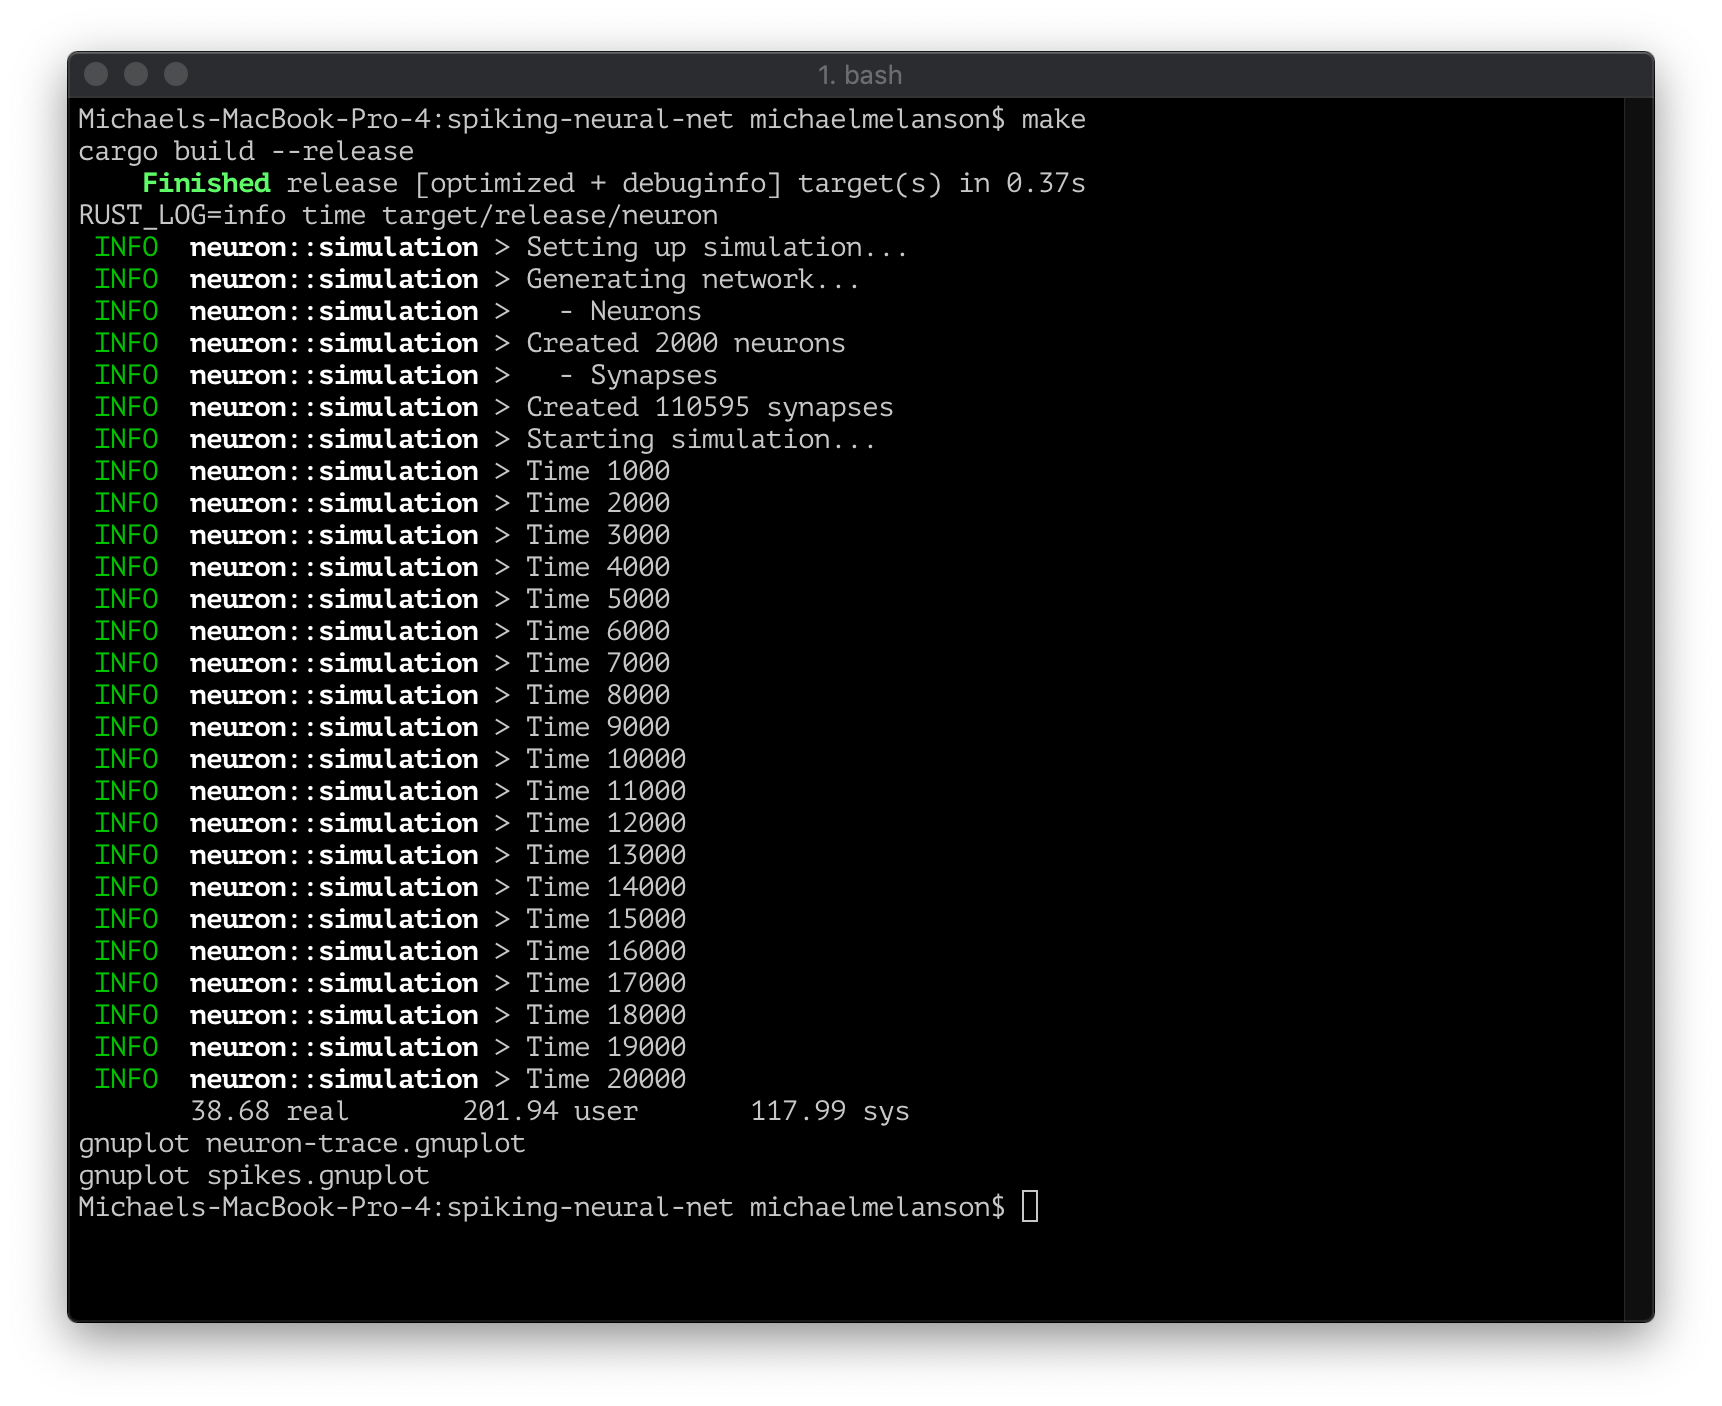This screenshot has width=1722, height=1406.
Task: Click the 'Time 2000' log entry
Action: [598, 503]
